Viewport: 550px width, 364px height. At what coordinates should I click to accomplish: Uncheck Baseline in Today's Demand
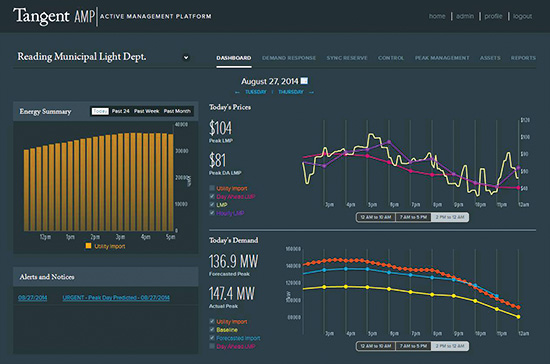[212, 330]
